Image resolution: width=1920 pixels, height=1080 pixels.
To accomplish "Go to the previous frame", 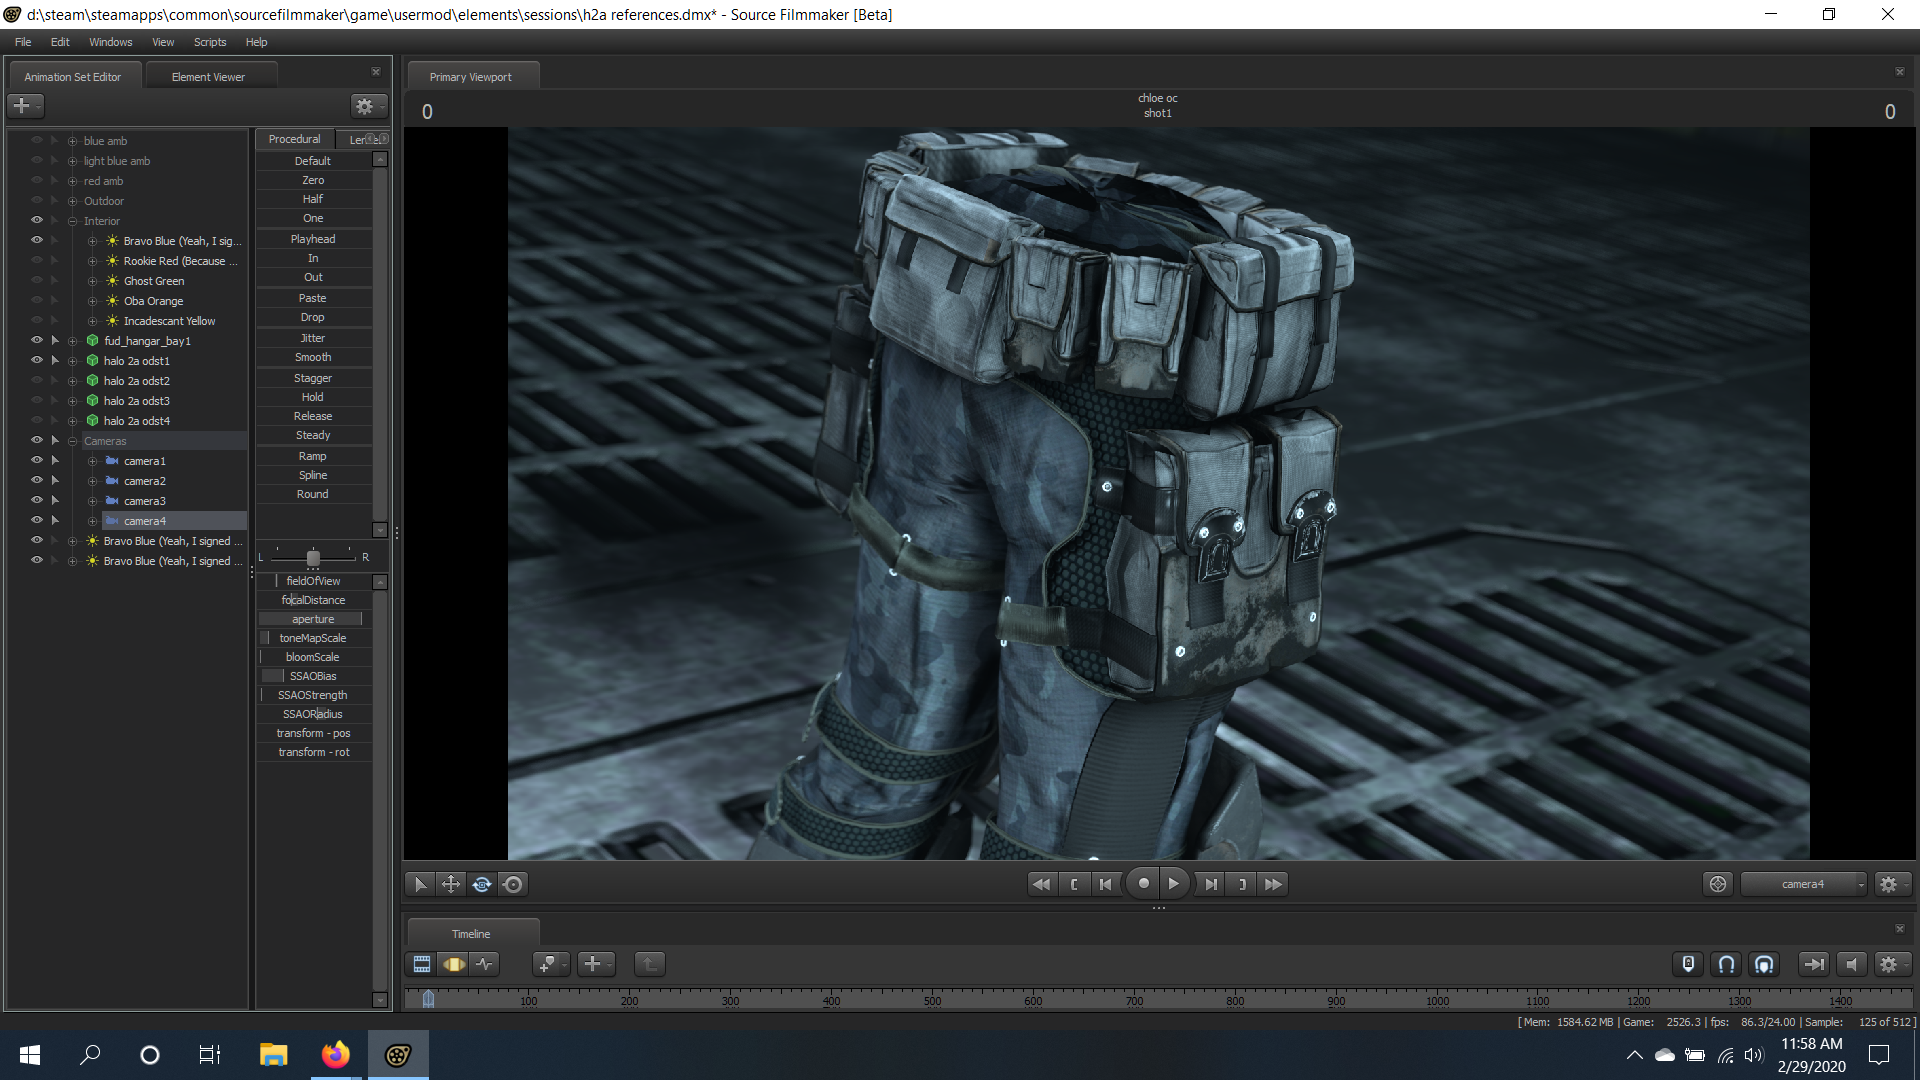I will [x=1105, y=884].
